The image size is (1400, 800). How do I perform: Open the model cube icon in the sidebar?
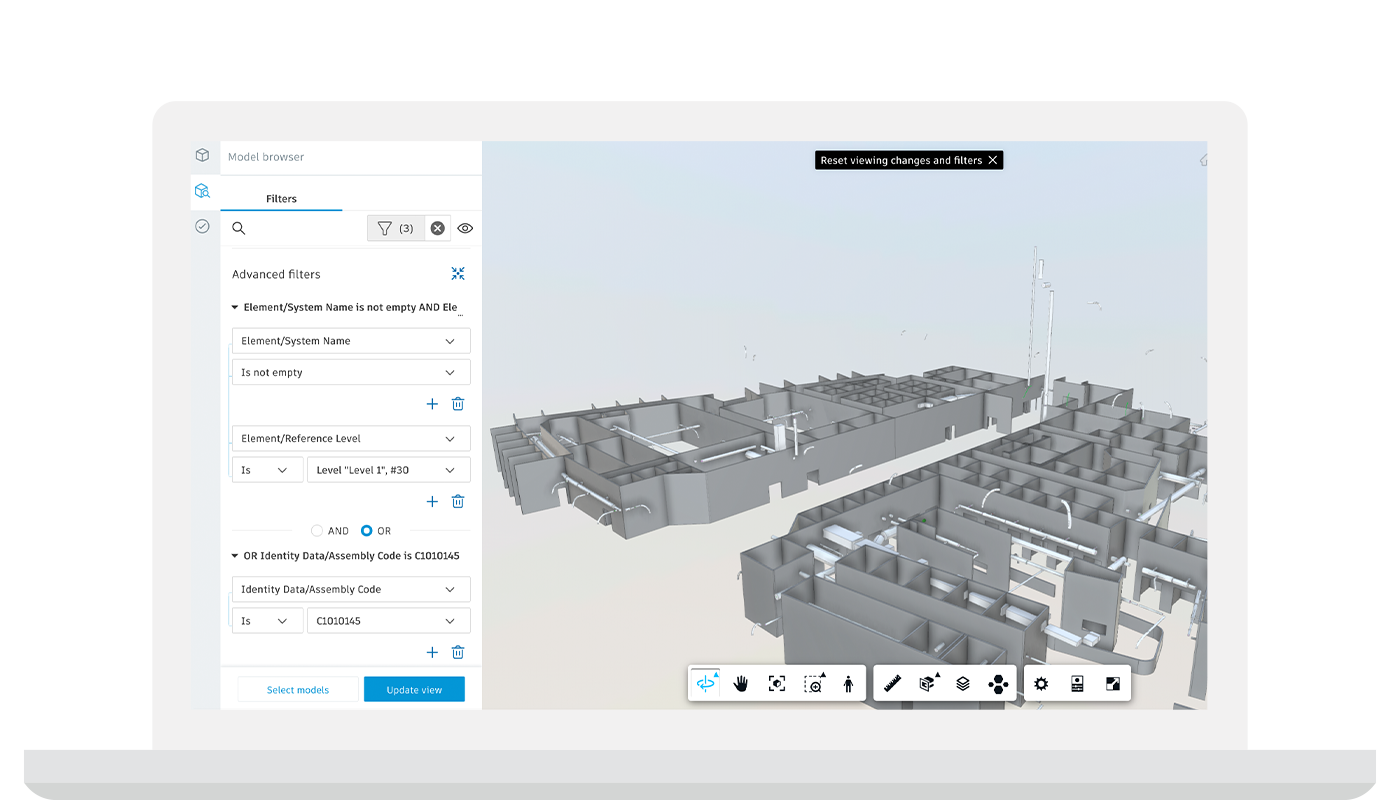202,155
